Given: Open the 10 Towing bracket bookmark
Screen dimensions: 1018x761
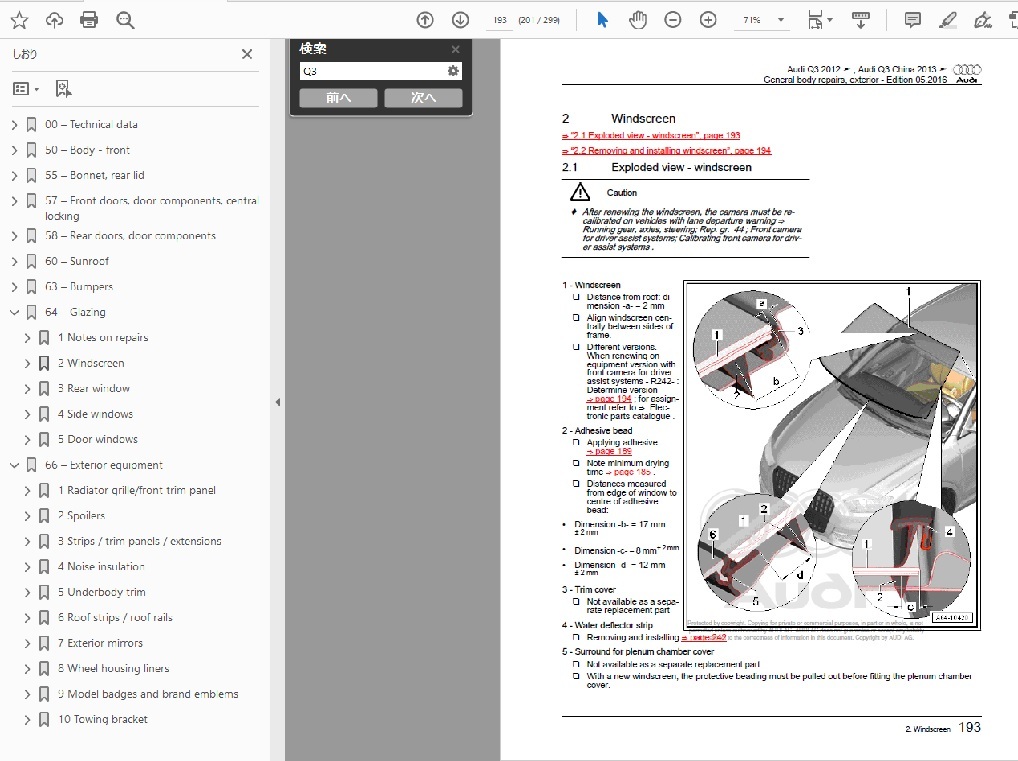Looking at the screenshot, I should pos(103,719).
